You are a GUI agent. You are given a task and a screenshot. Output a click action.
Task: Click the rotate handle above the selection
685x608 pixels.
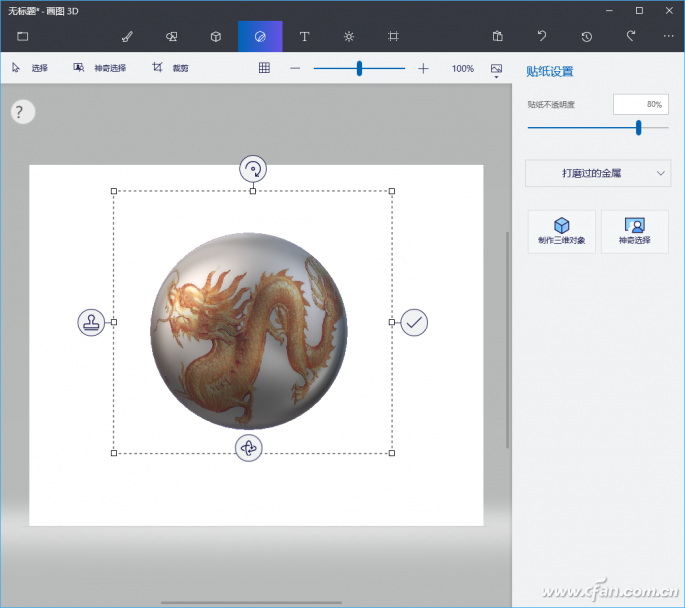click(x=253, y=169)
